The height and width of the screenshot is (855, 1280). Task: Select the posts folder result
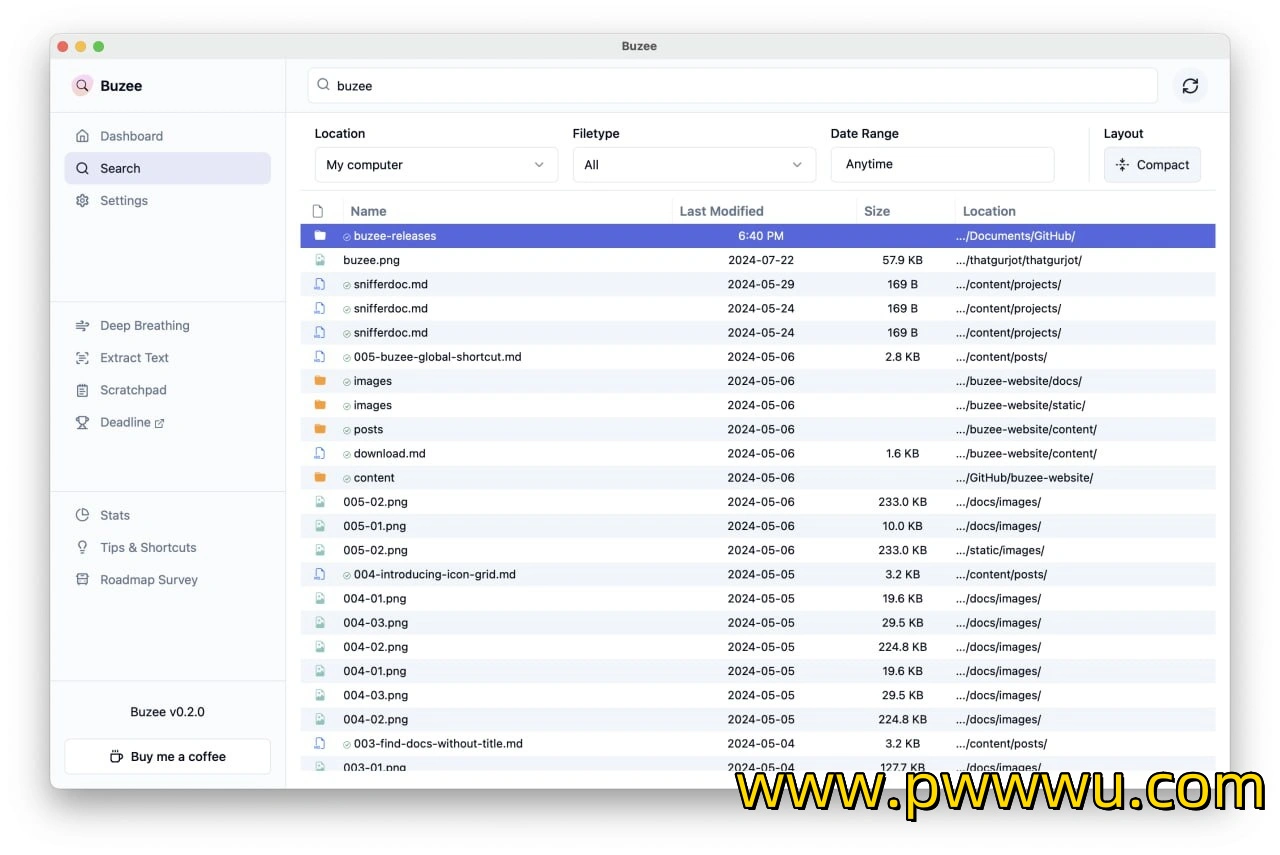point(758,429)
